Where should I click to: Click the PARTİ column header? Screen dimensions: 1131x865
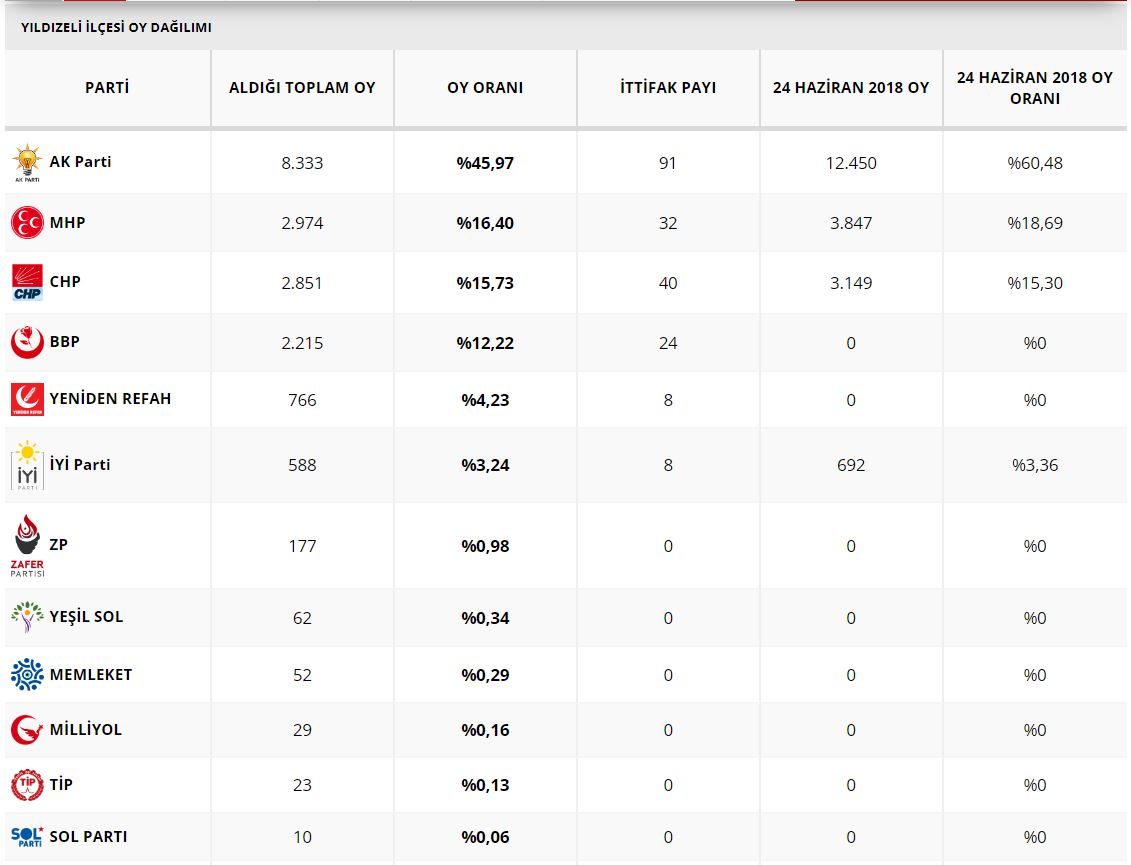pyautogui.click(x=107, y=88)
